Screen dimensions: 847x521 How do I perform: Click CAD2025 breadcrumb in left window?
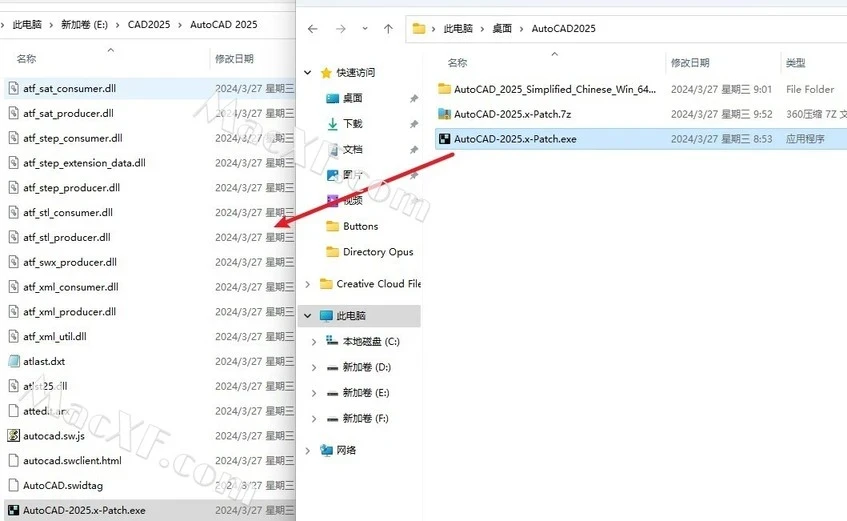coord(149,24)
